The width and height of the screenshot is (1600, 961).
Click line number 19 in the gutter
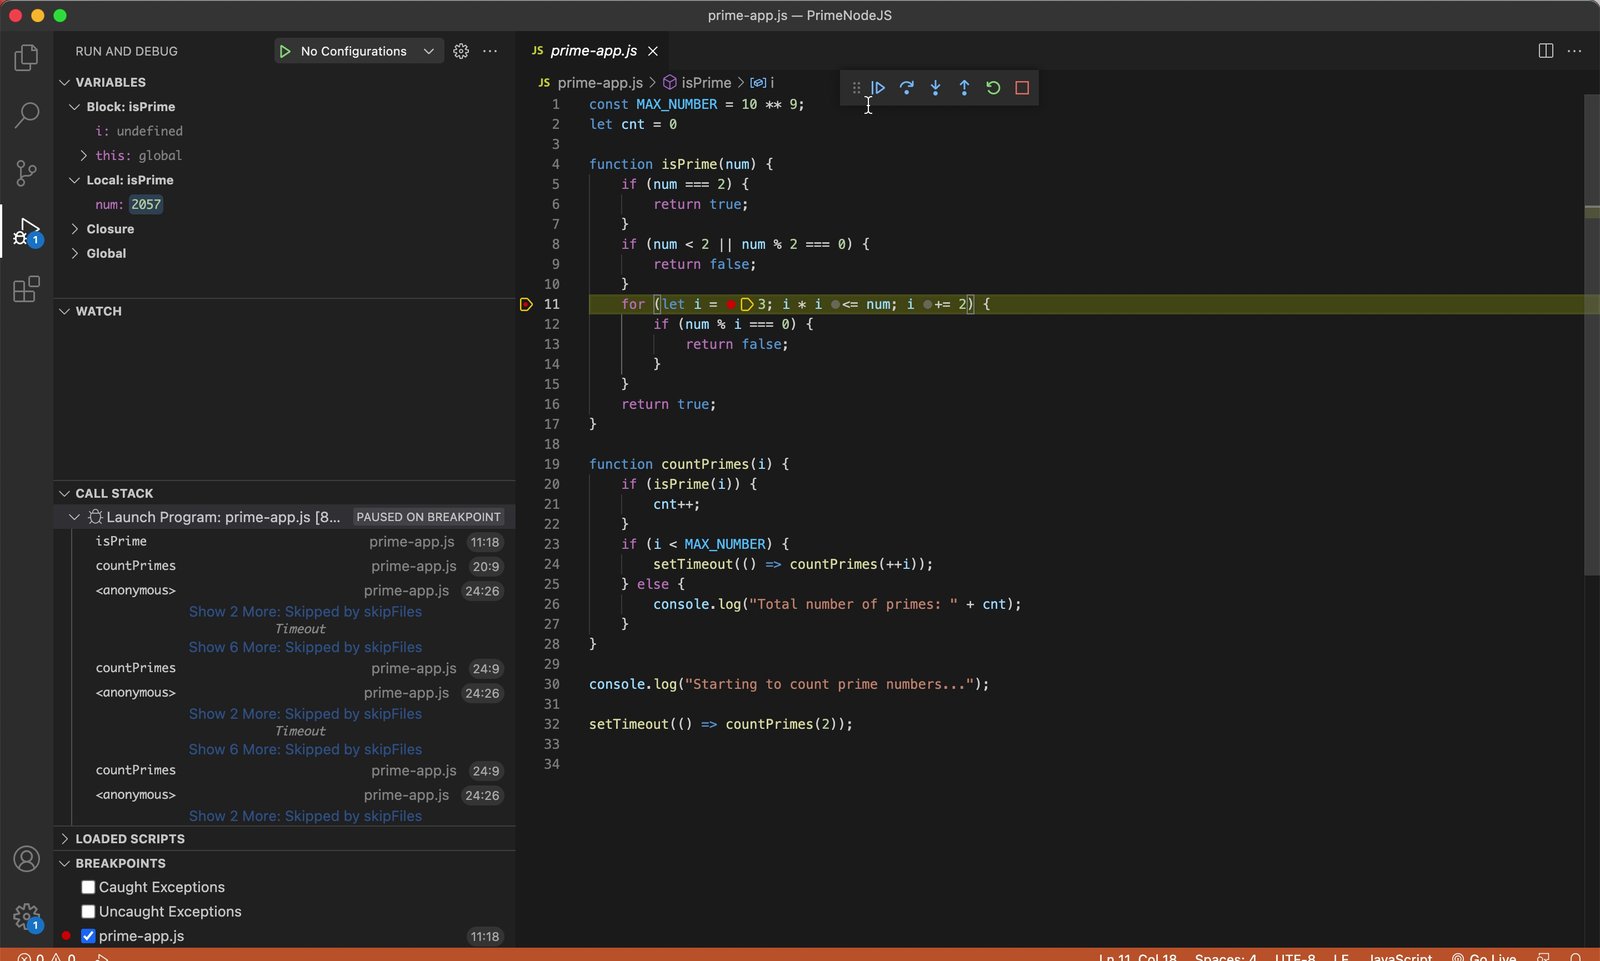click(552, 464)
